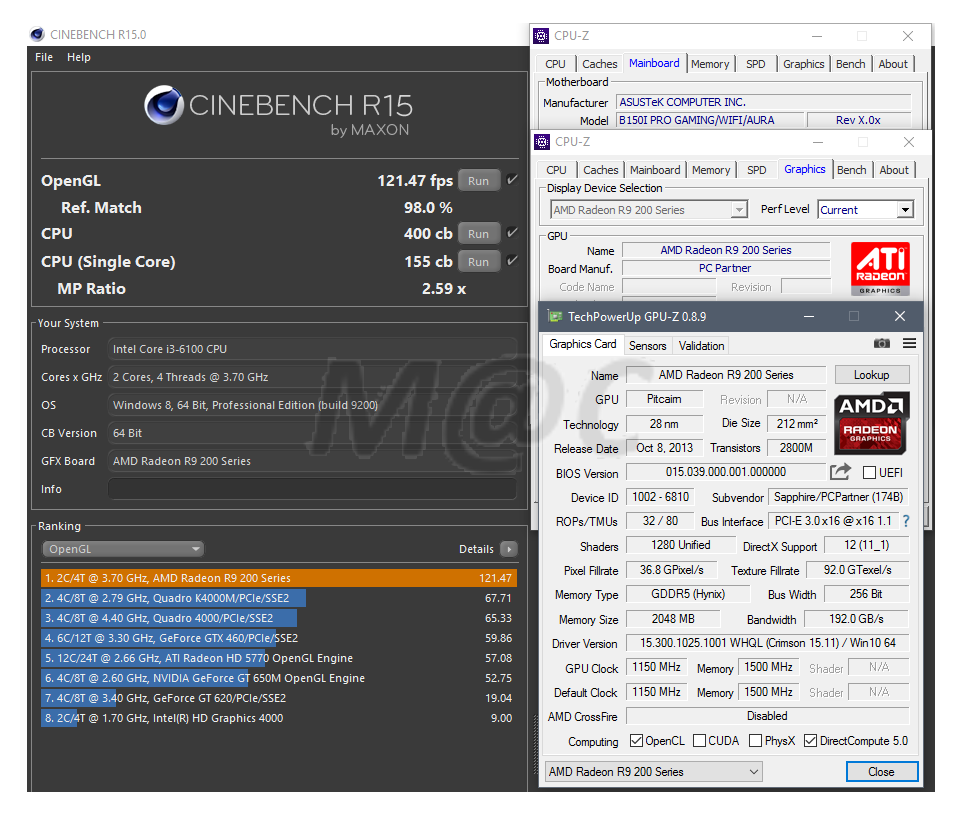Open ranking Details arrow button
The width and height of the screenshot is (962, 815).
(x=509, y=549)
